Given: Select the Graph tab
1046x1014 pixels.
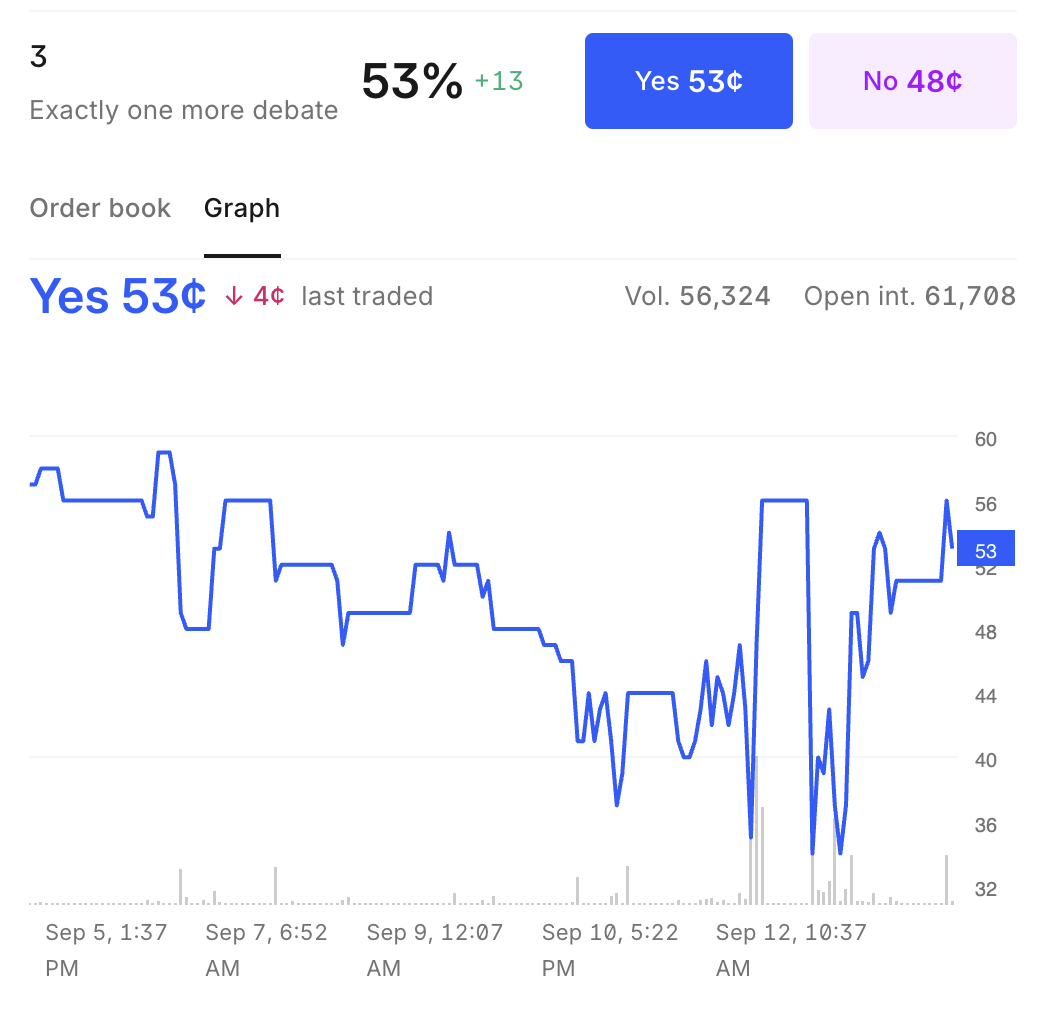Looking at the screenshot, I should coord(242,208).
